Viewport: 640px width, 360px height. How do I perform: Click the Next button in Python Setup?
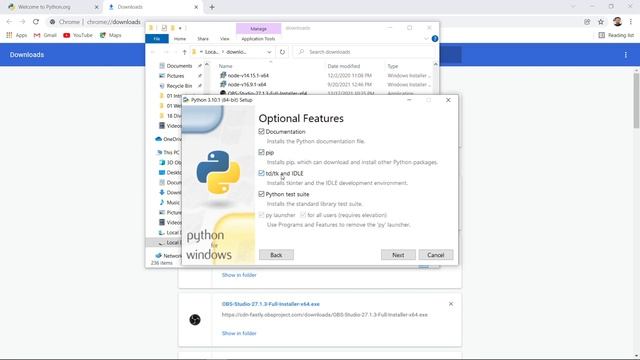tap(398, 255)
